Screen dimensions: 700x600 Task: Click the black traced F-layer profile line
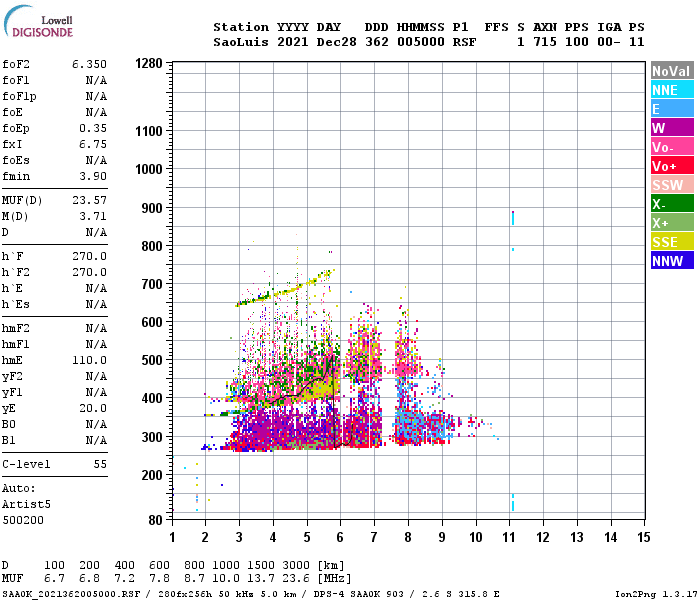334,402
